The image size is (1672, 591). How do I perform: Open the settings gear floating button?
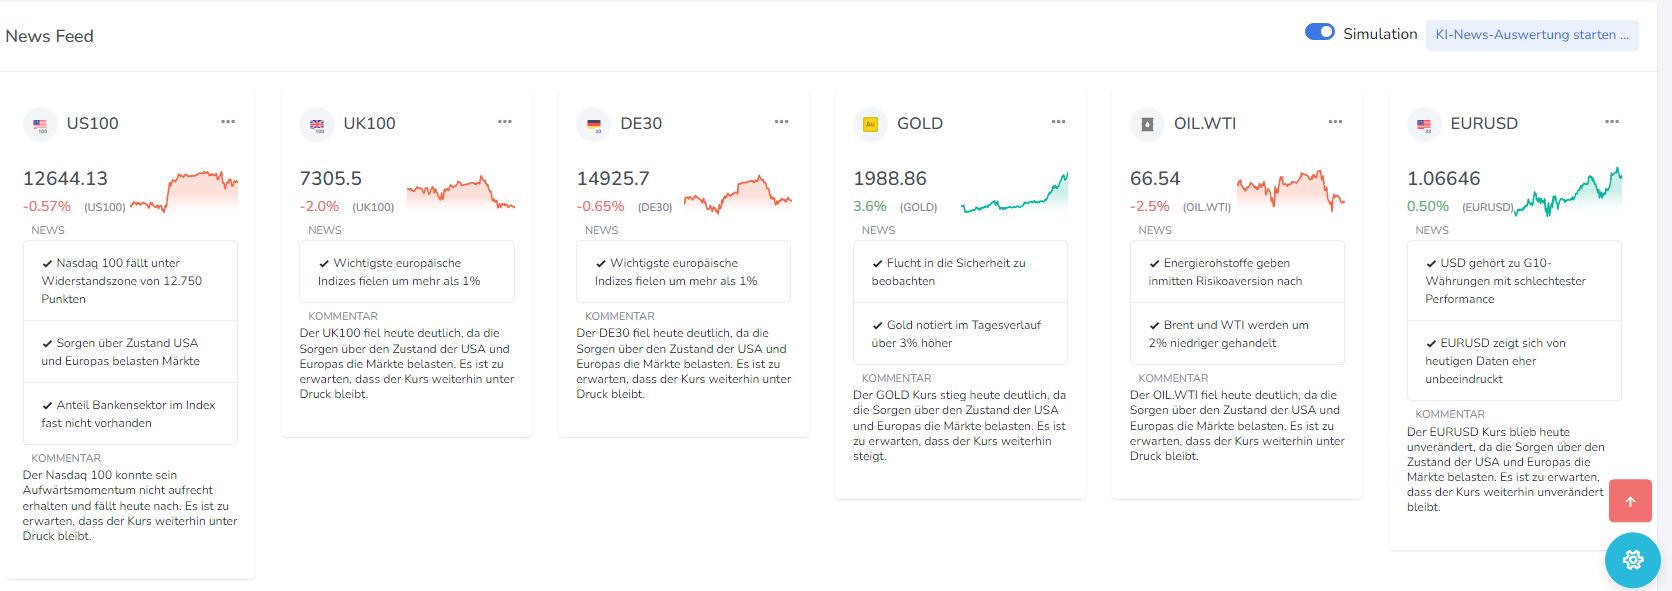coord(1633,560)
